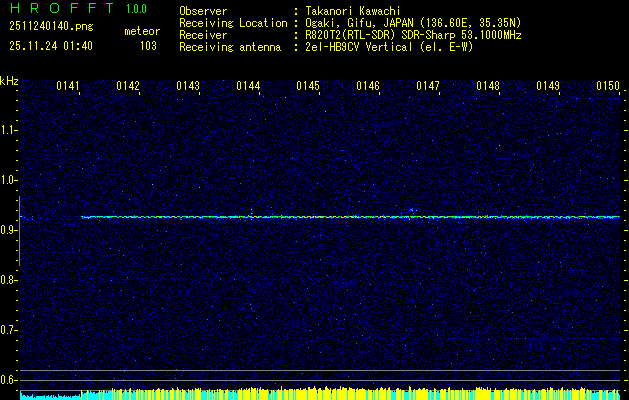The image size is (629, 400).
Task: Click the 0.9 kHz axis label
Action: [x=8, y=230]
